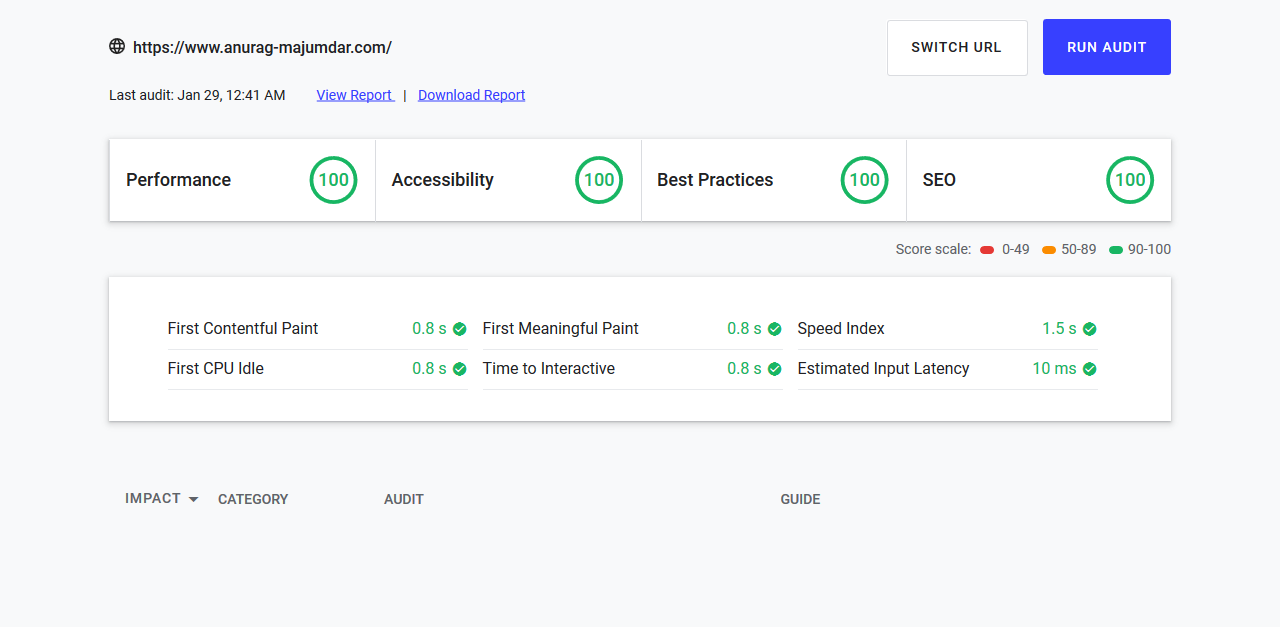Click the Speed Index green checkmark icon
Image resolution: width=1280 pixels, height=627 pixels.
(1090, 329)
